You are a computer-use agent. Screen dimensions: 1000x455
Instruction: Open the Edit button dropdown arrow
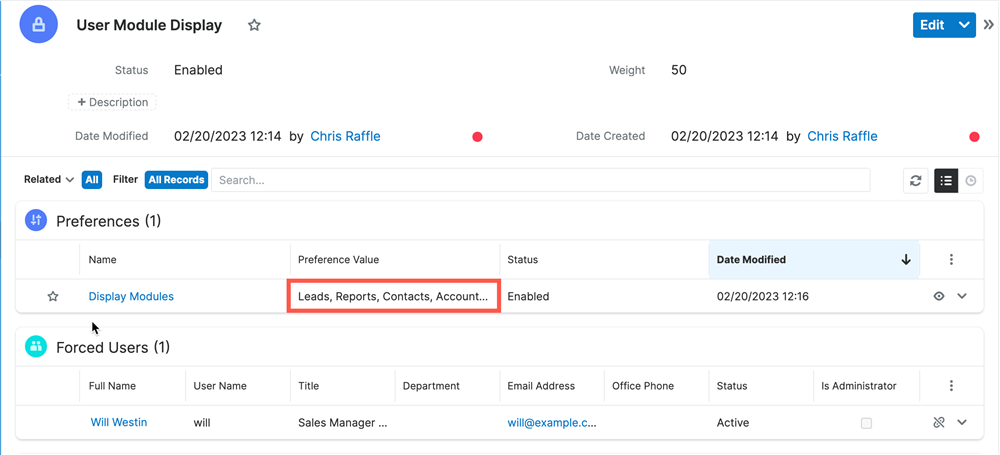click(964, 25)
